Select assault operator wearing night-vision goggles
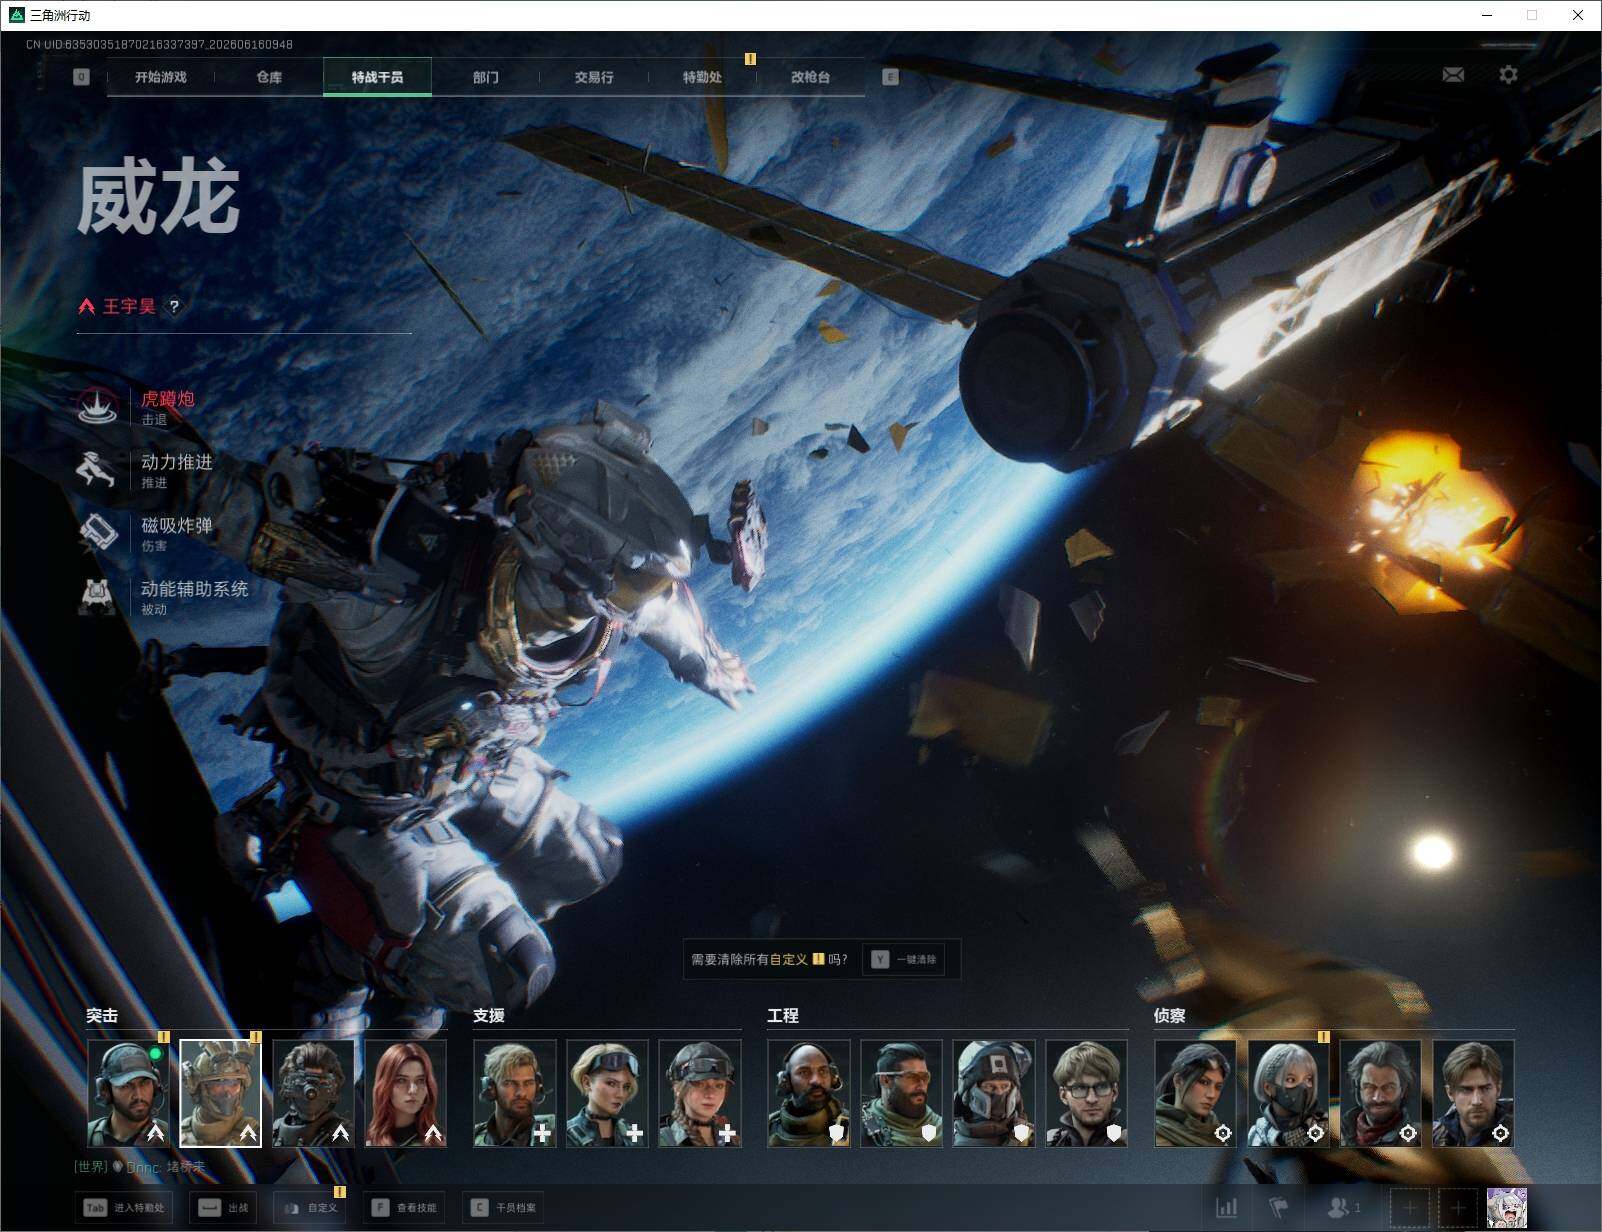The image size is (1602, 1232). 313,1093
